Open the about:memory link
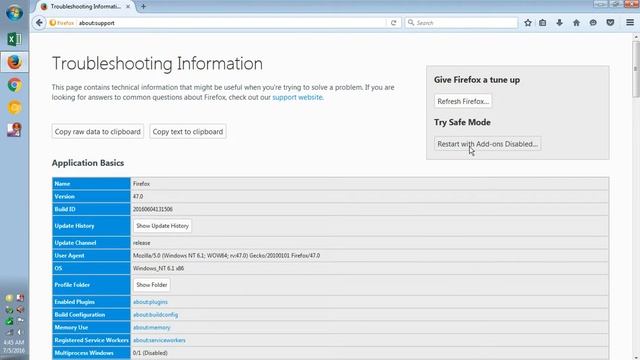The width and height of the screenshot is (640, 360). point(151,327)
